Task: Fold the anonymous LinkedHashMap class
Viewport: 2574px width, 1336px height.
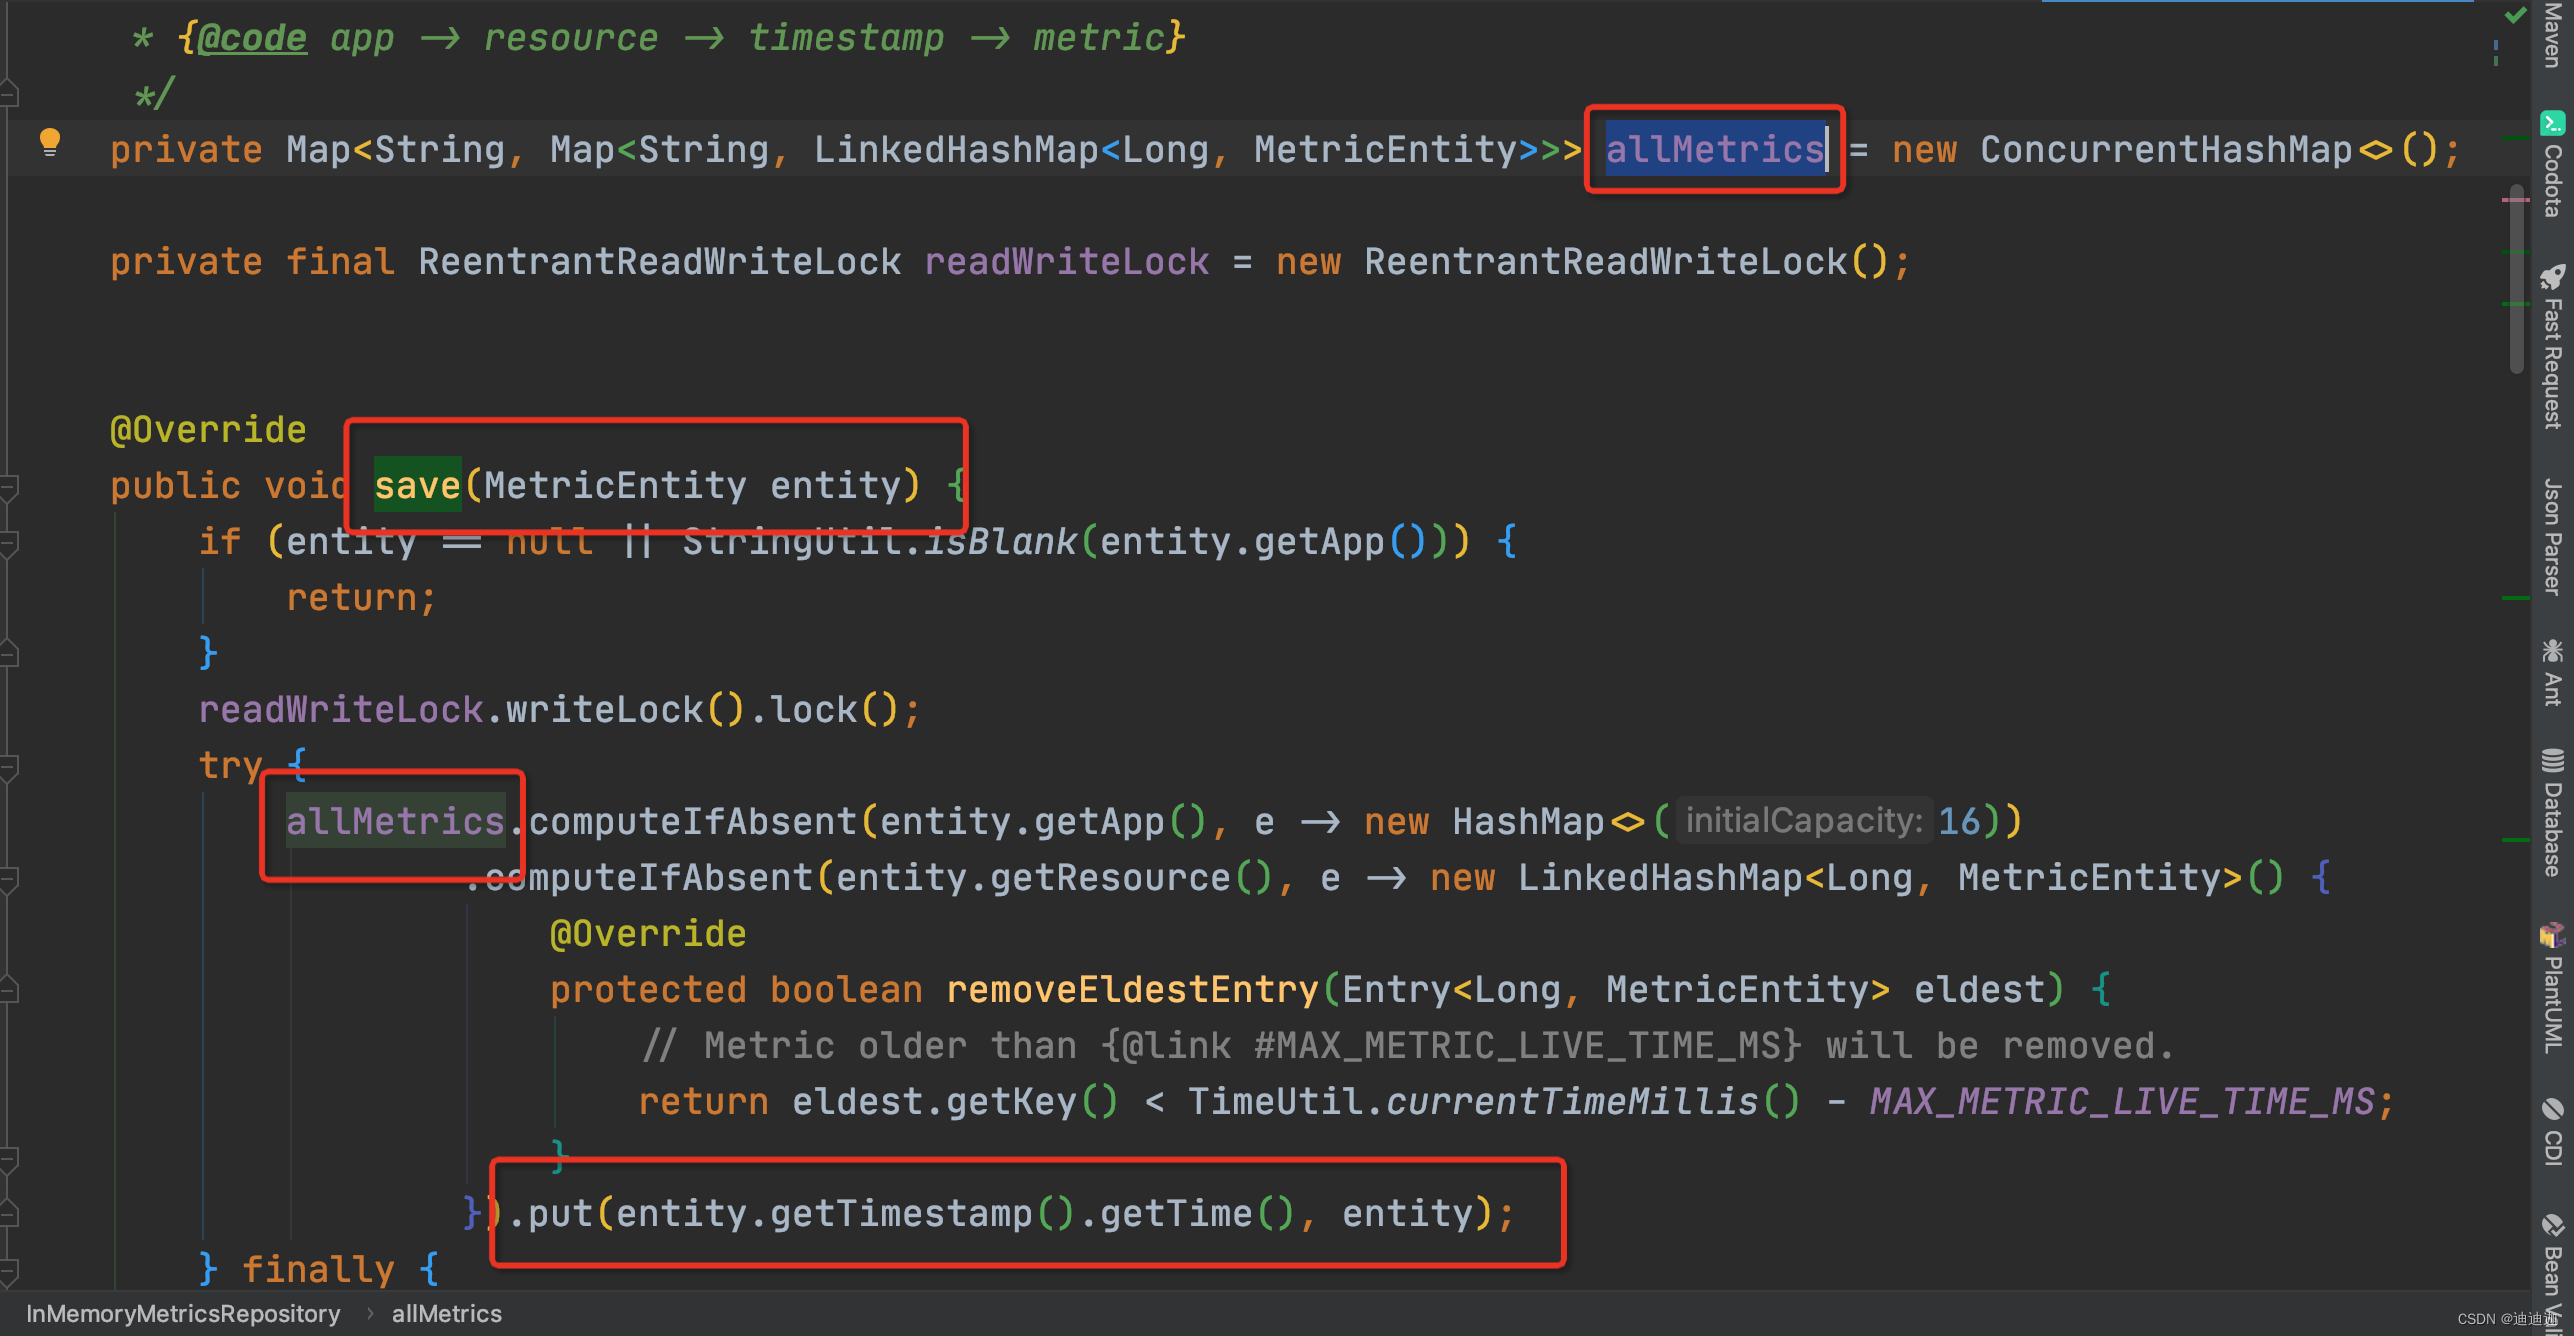Action: click(9, 879)
